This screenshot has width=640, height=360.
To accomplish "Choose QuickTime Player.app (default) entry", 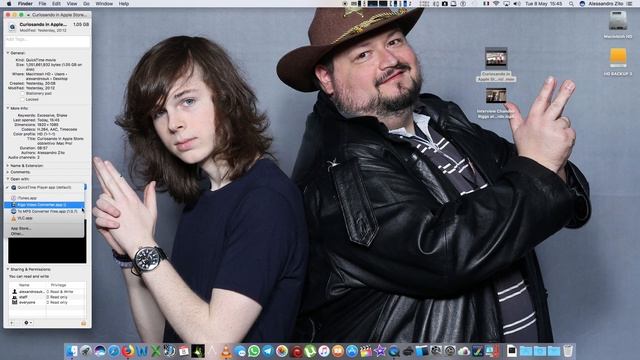I will pos(44,187).
